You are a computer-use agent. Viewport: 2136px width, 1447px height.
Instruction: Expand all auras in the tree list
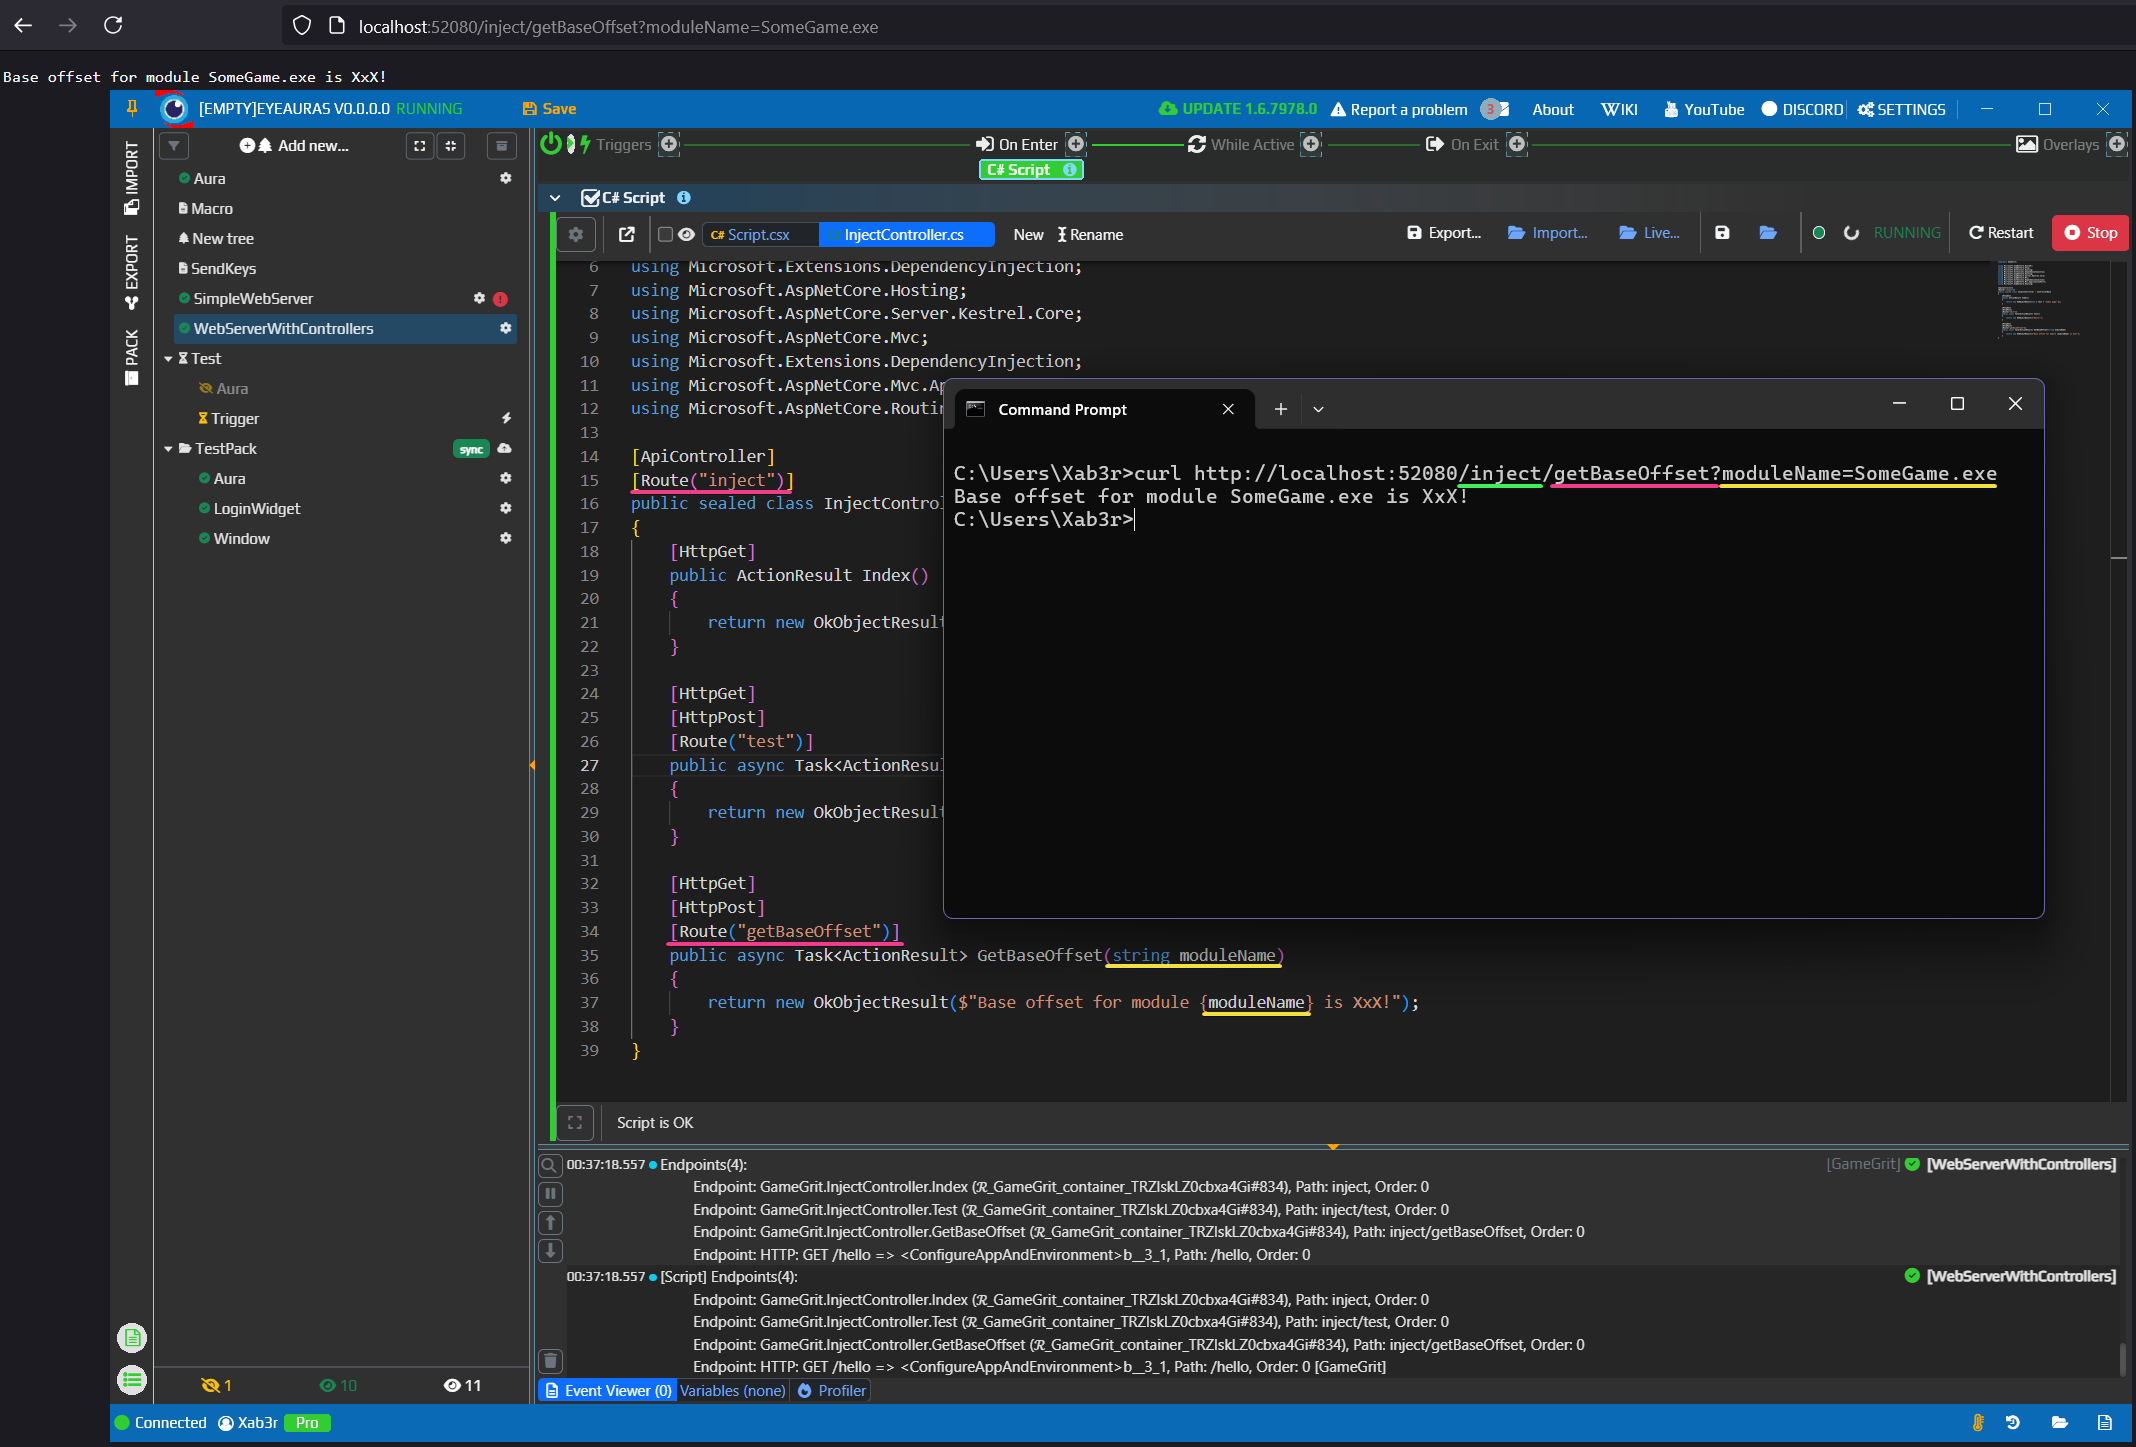pos(420,146)
